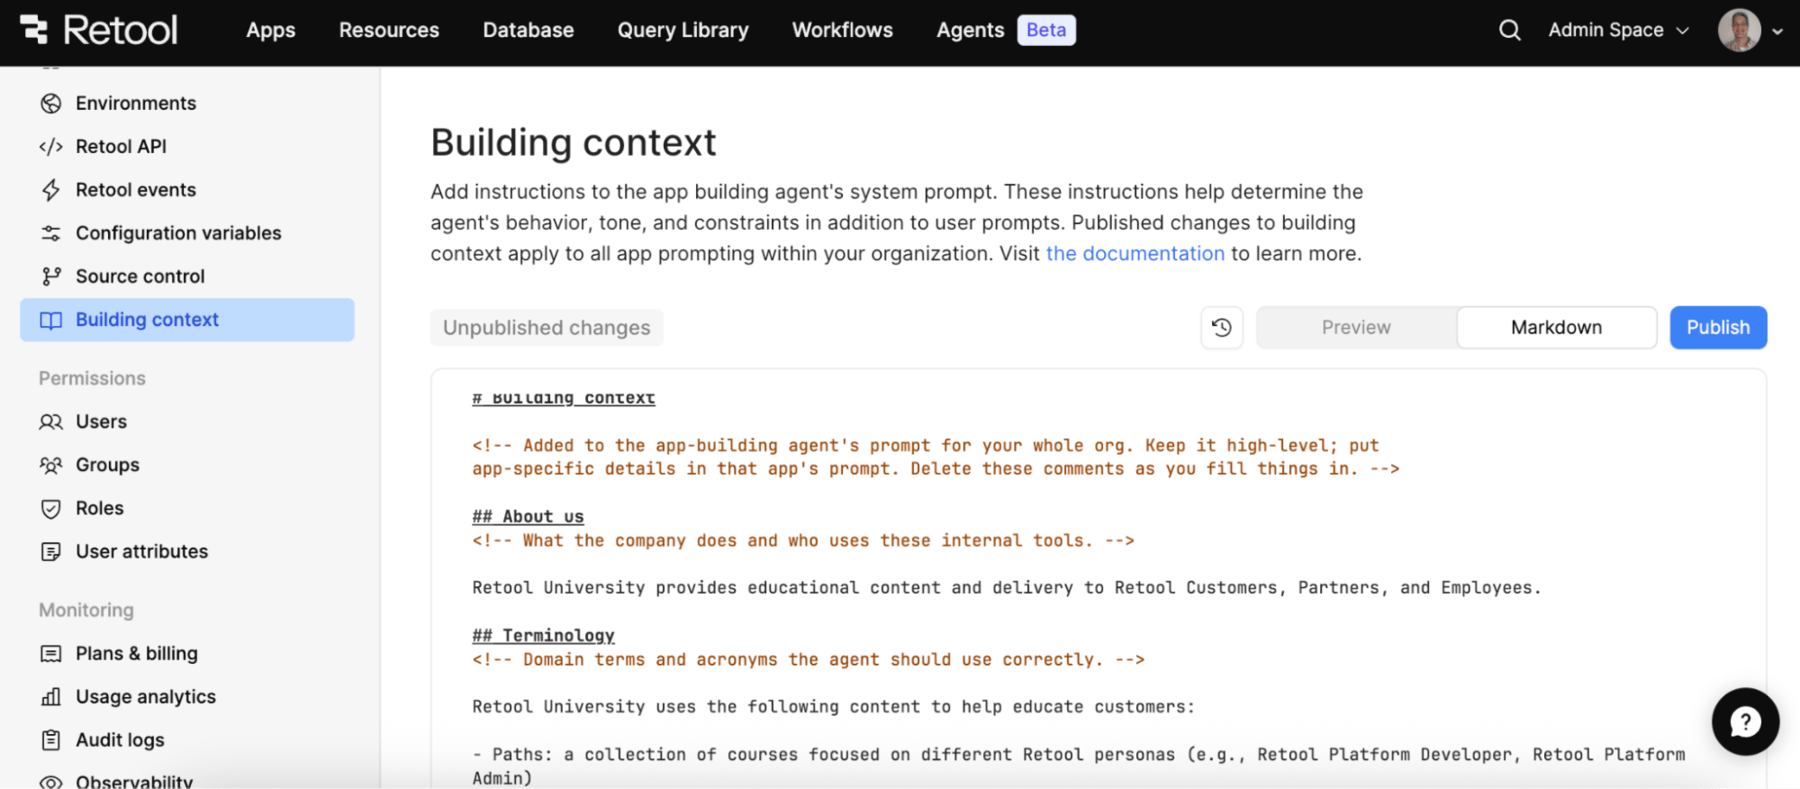Click the Usage analytics chart icon

[51, 697]
